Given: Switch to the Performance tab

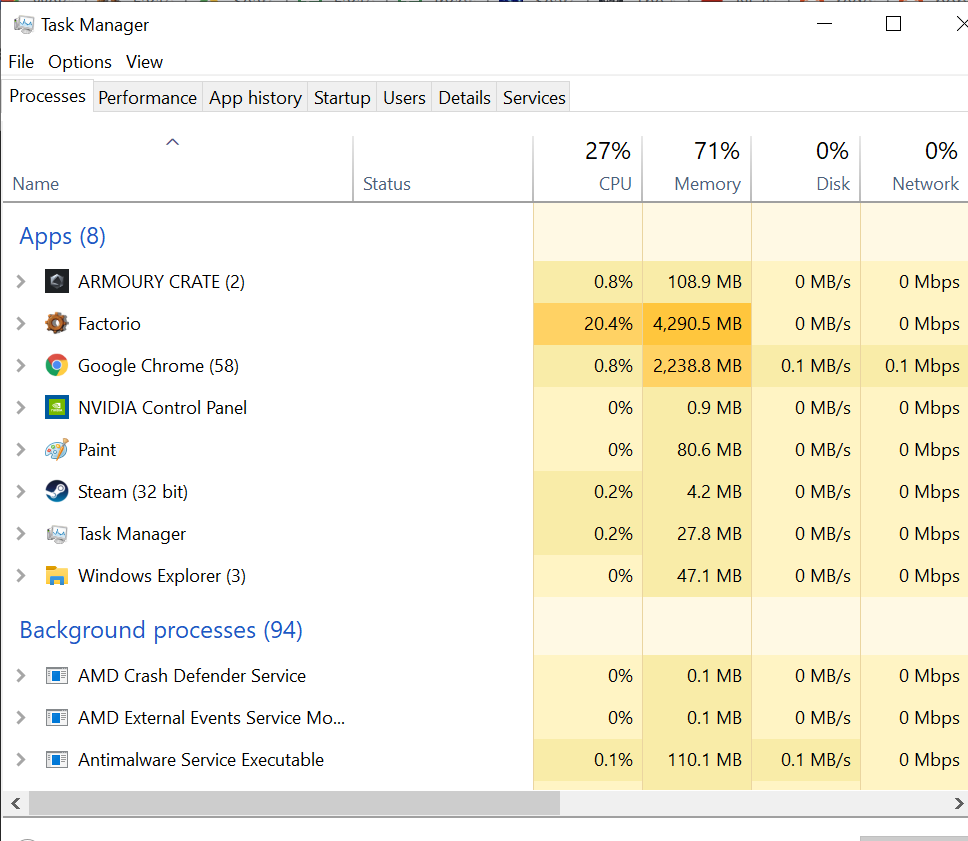Looking at the screenshot, I should [148, 98].
